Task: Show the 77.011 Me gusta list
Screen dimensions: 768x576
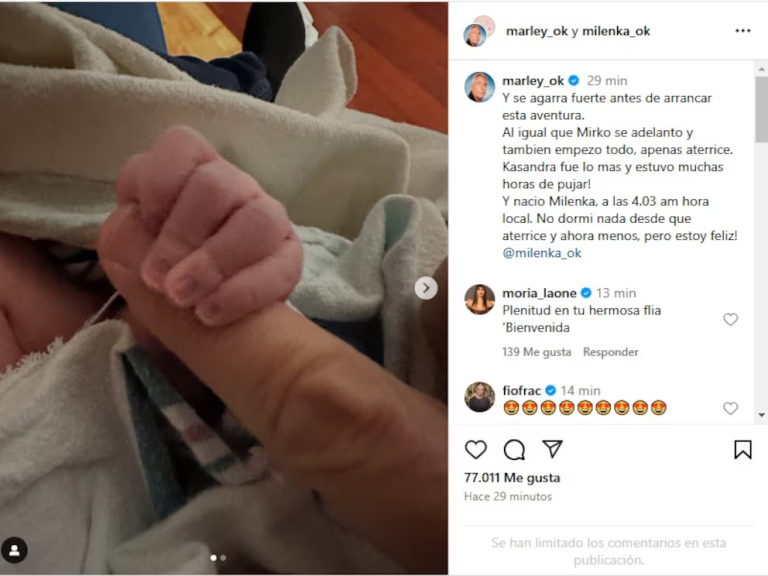Action: pos(512,478)
